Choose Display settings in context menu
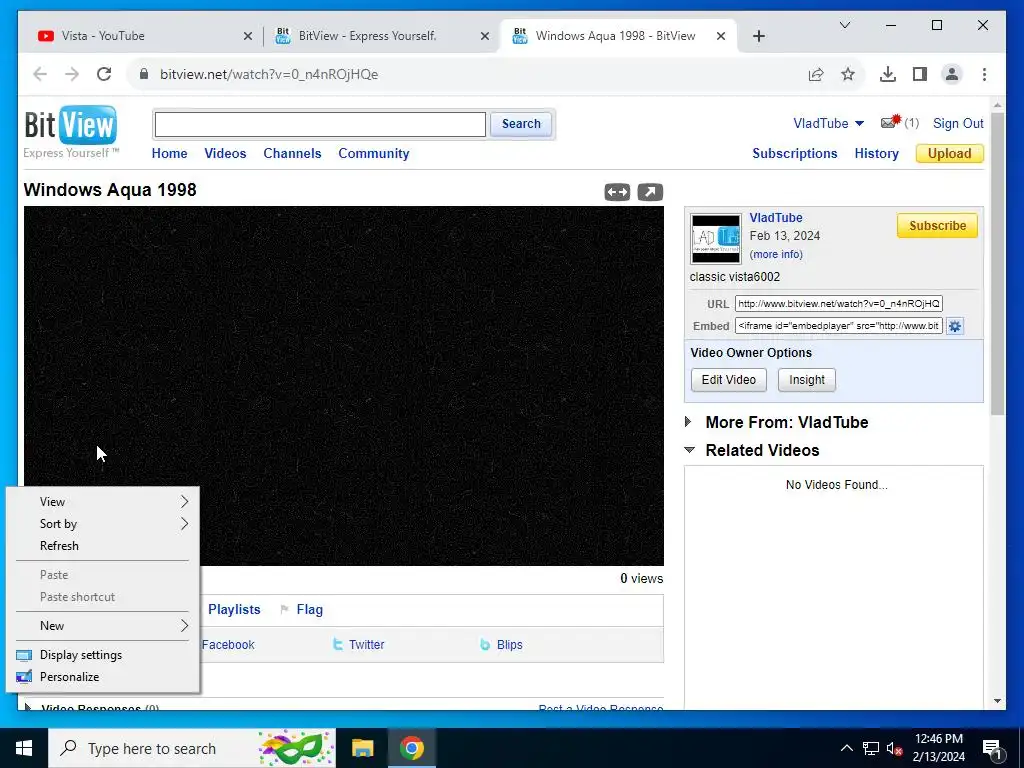 point(103,655)
